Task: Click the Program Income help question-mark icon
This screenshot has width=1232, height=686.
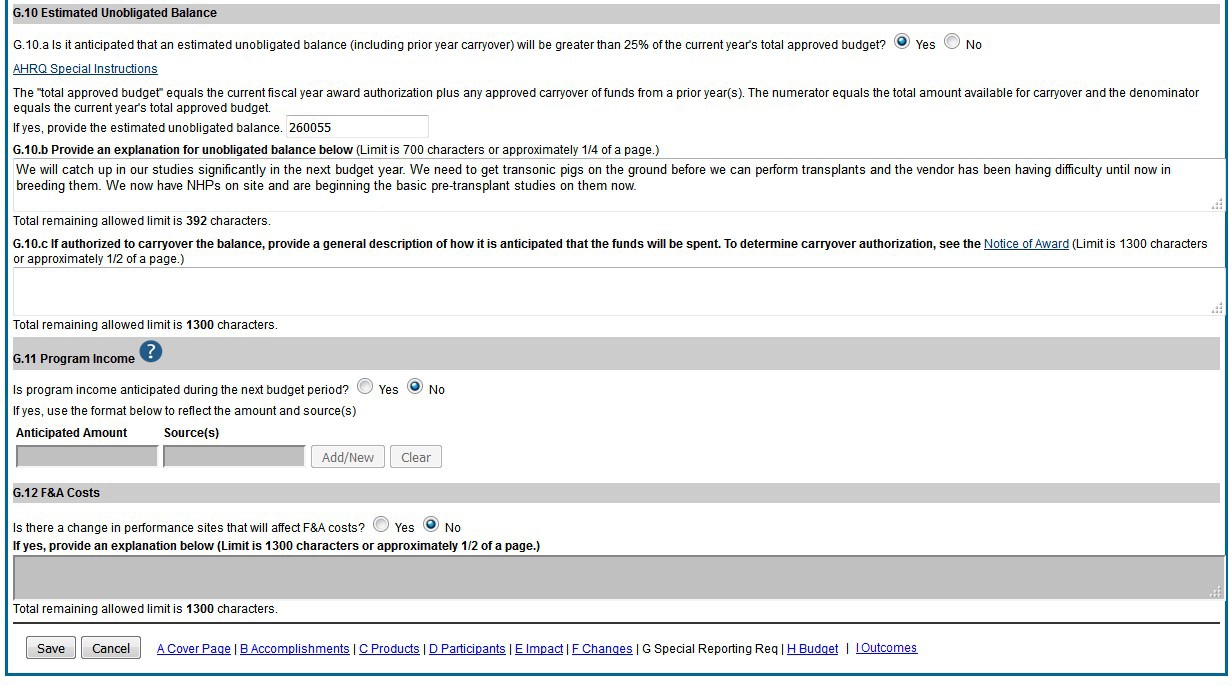Action: 150,352
